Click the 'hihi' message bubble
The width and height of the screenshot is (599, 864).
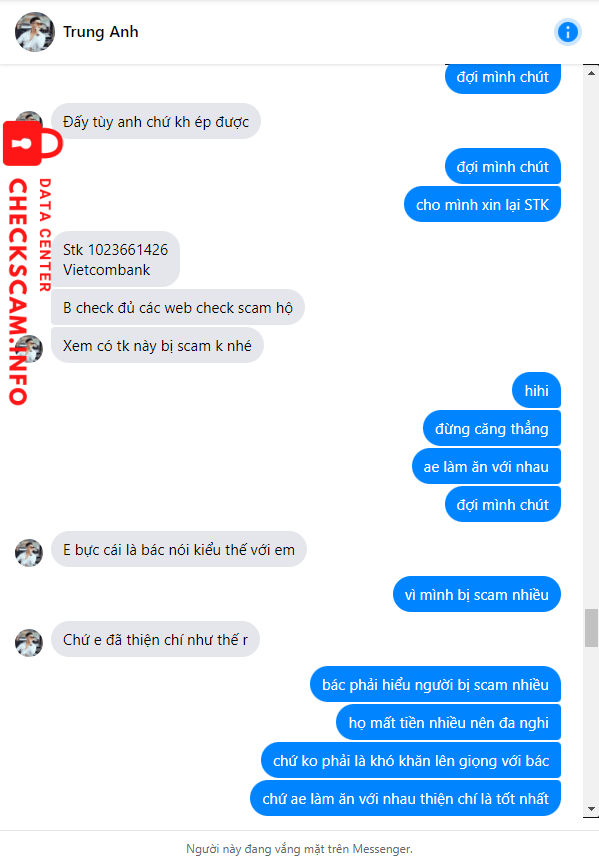click(536, 391)
